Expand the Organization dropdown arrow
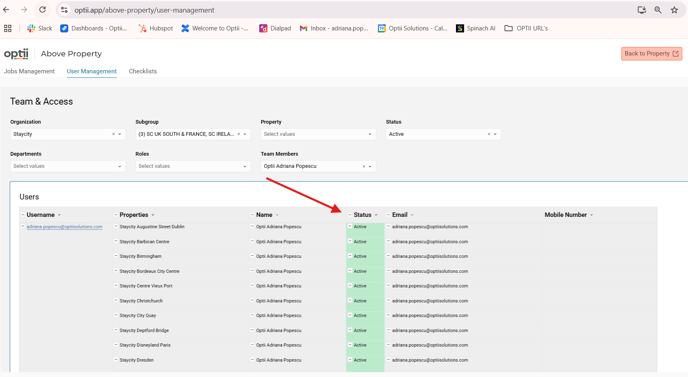 tap(119, 134)
